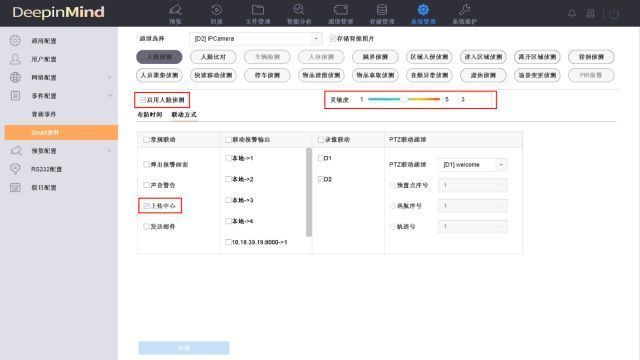This screenshot has height=360, width=640.
Task: Open the 巡航序号 number dropdown
Action: [x=473, y=206]
